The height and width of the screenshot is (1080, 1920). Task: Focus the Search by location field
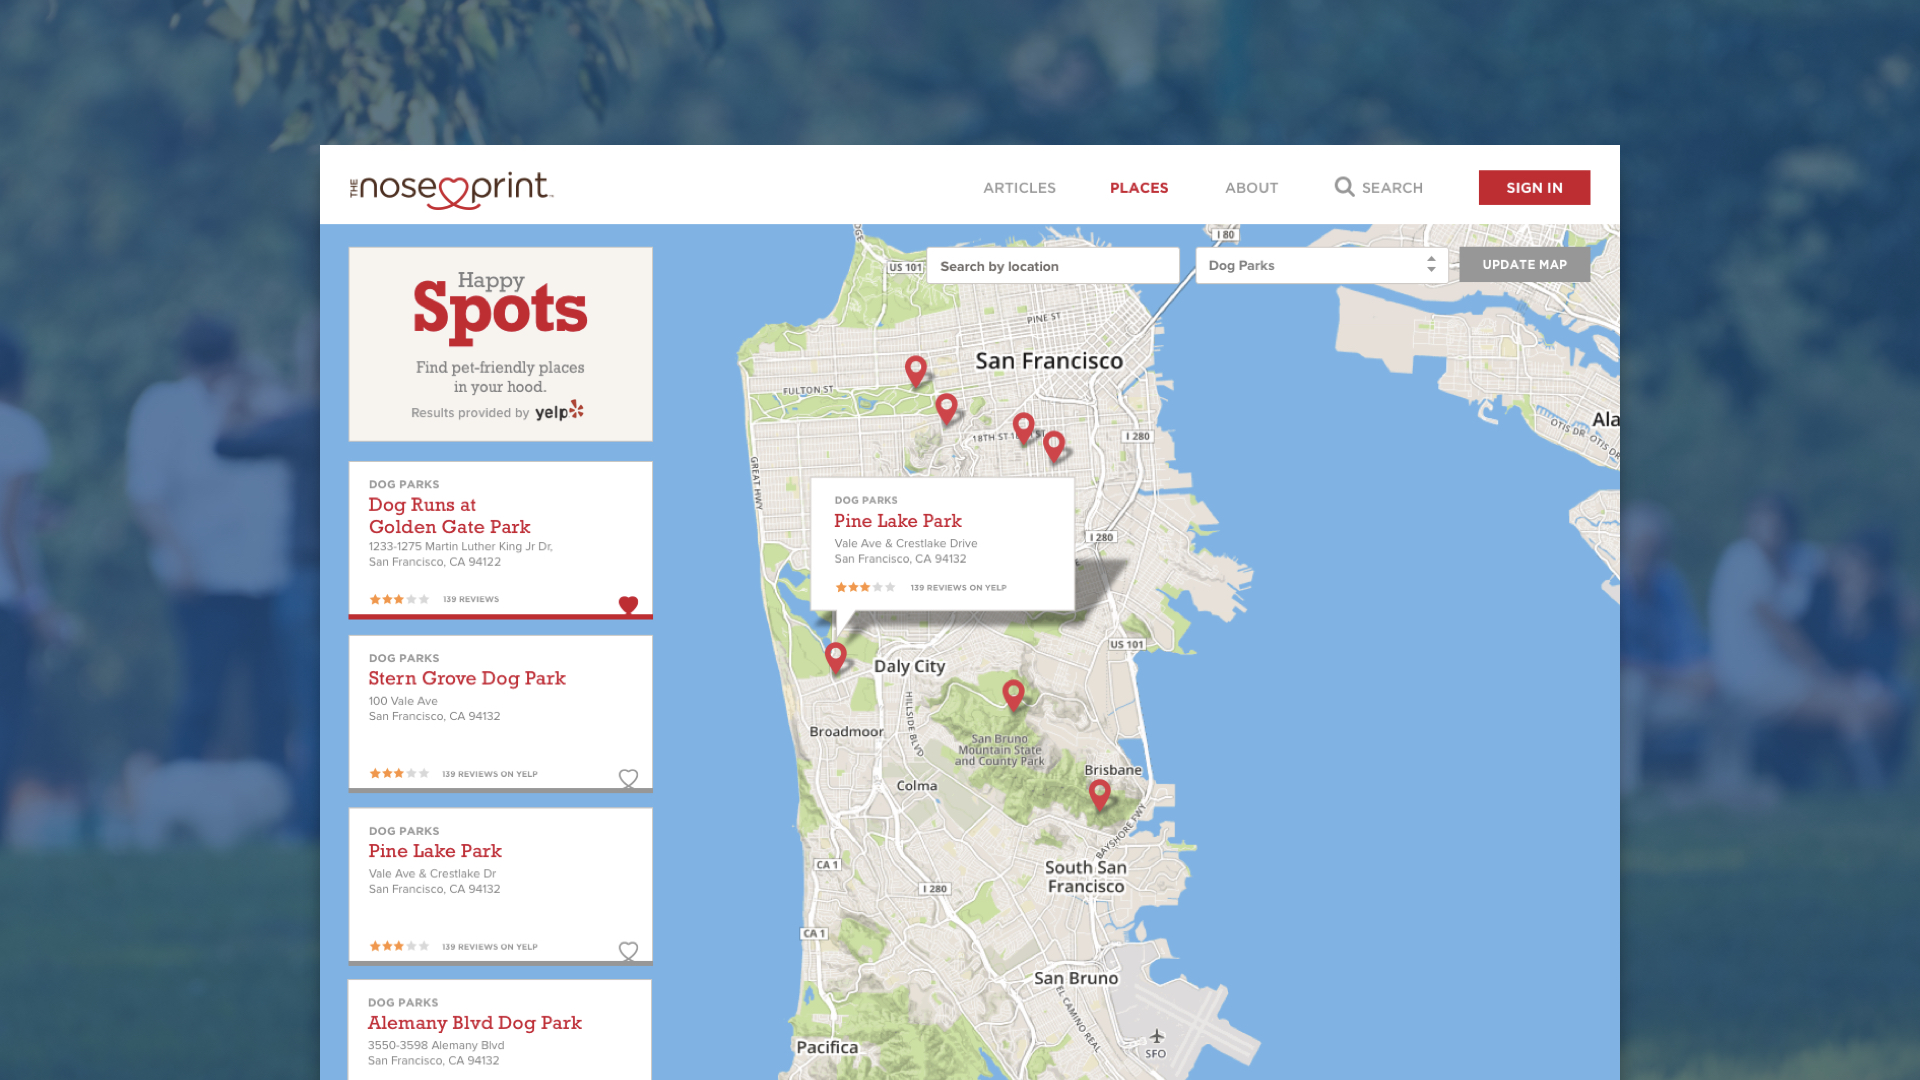1053,266
